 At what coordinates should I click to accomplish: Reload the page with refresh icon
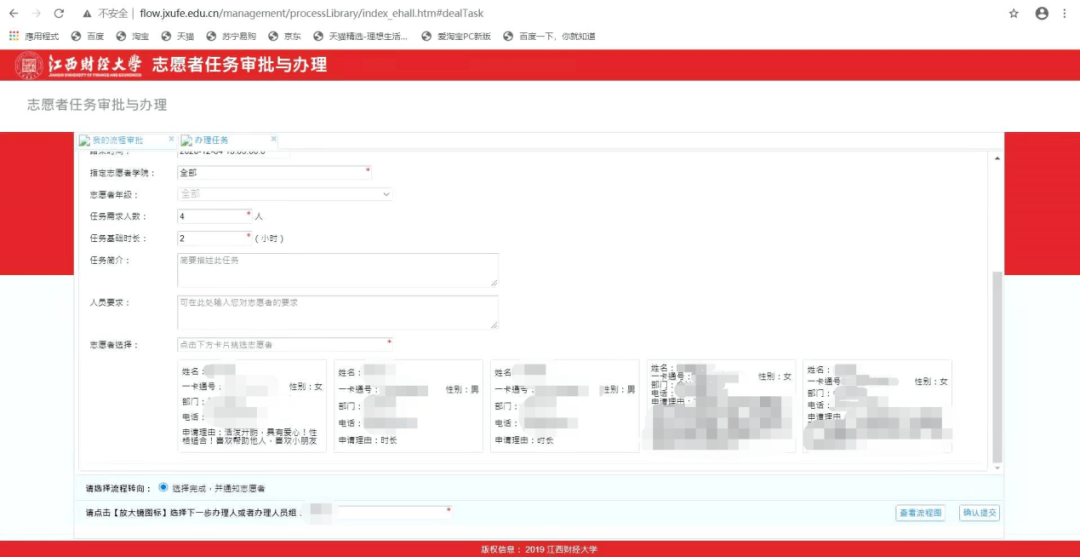[59, 13]
